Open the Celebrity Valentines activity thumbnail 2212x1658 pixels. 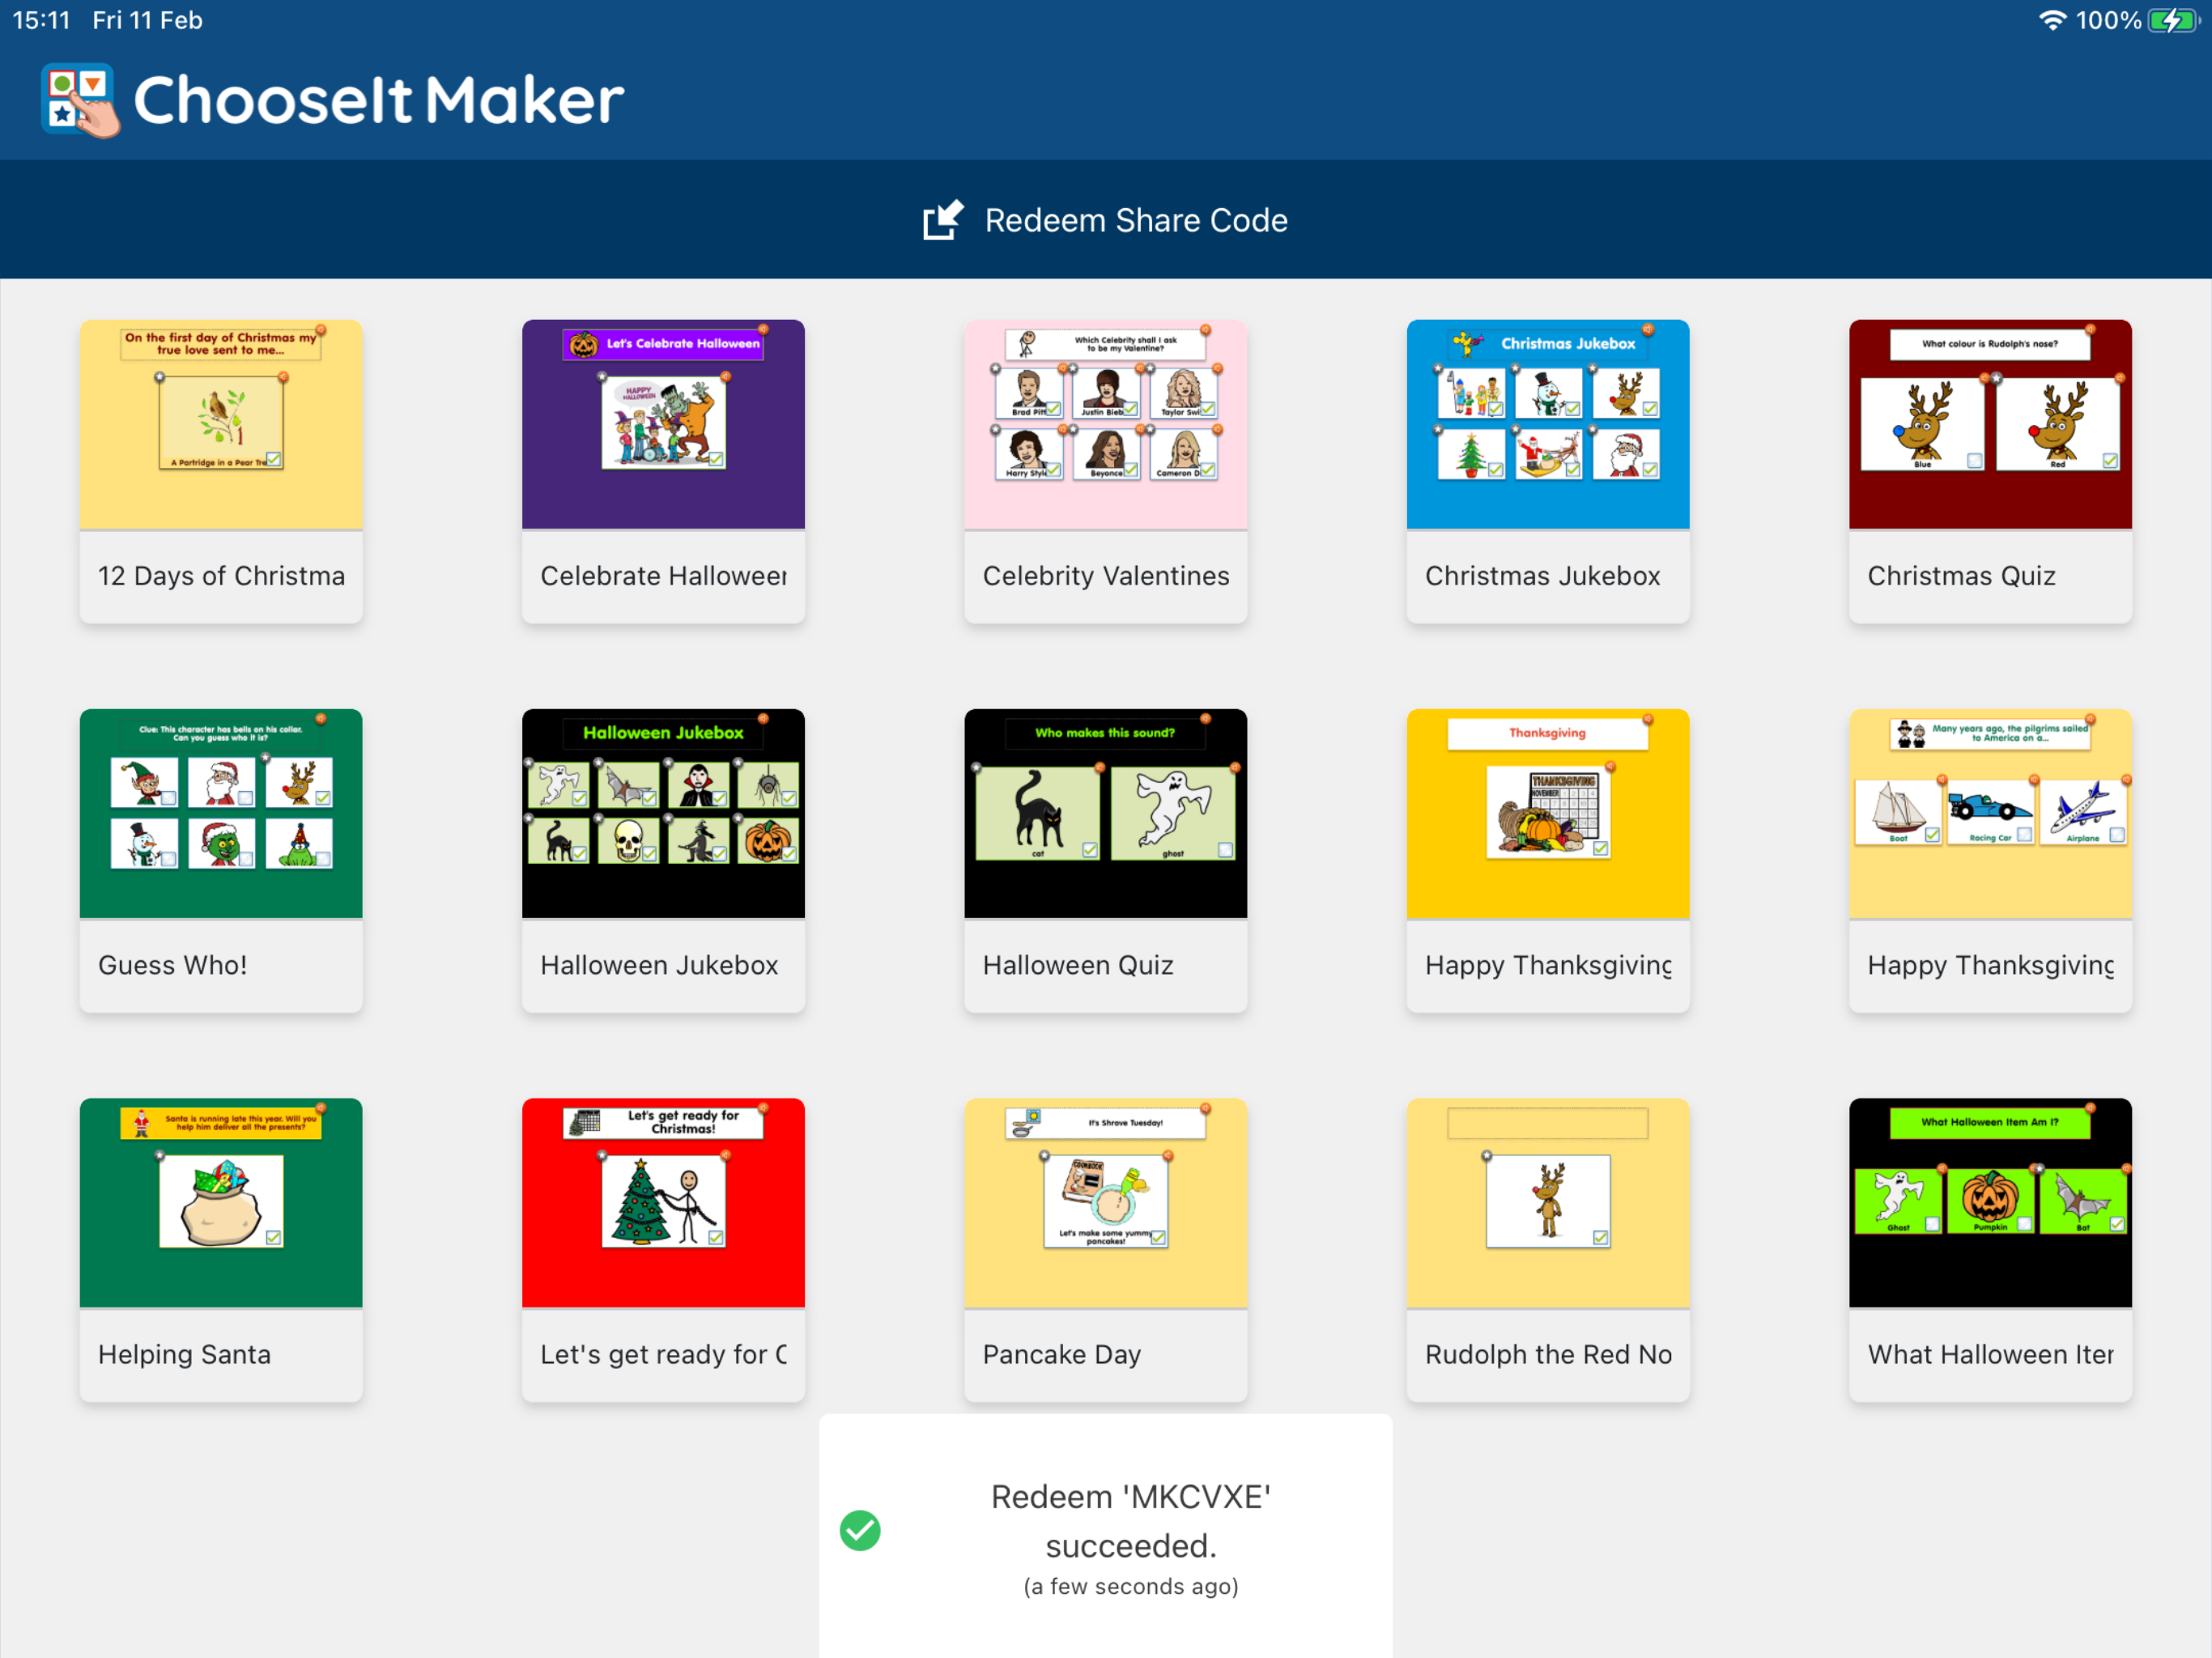[1105, 424]
